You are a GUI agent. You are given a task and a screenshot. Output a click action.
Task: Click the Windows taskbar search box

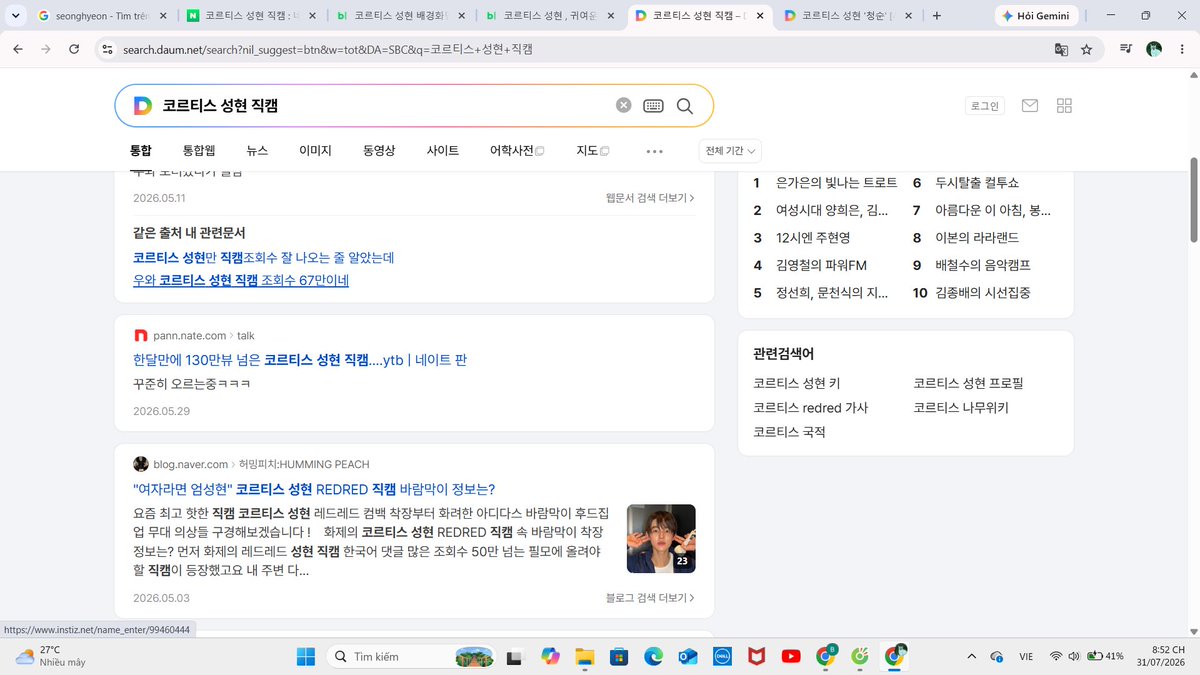(x=412, y=656)
